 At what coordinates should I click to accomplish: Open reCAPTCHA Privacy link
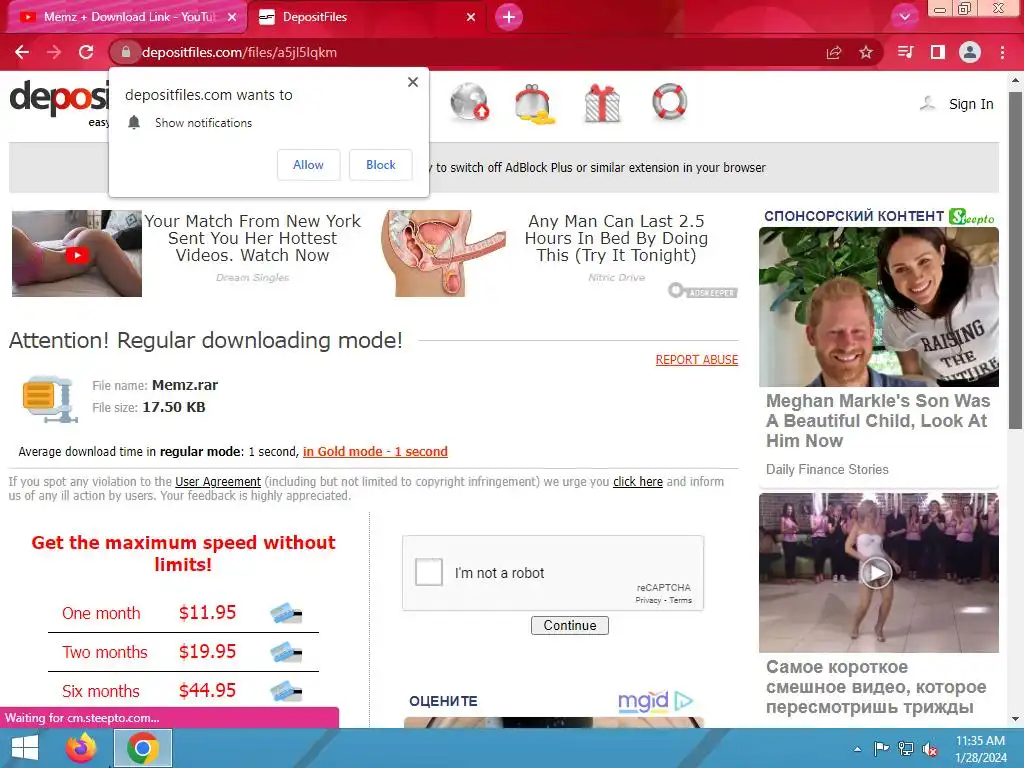648,600
